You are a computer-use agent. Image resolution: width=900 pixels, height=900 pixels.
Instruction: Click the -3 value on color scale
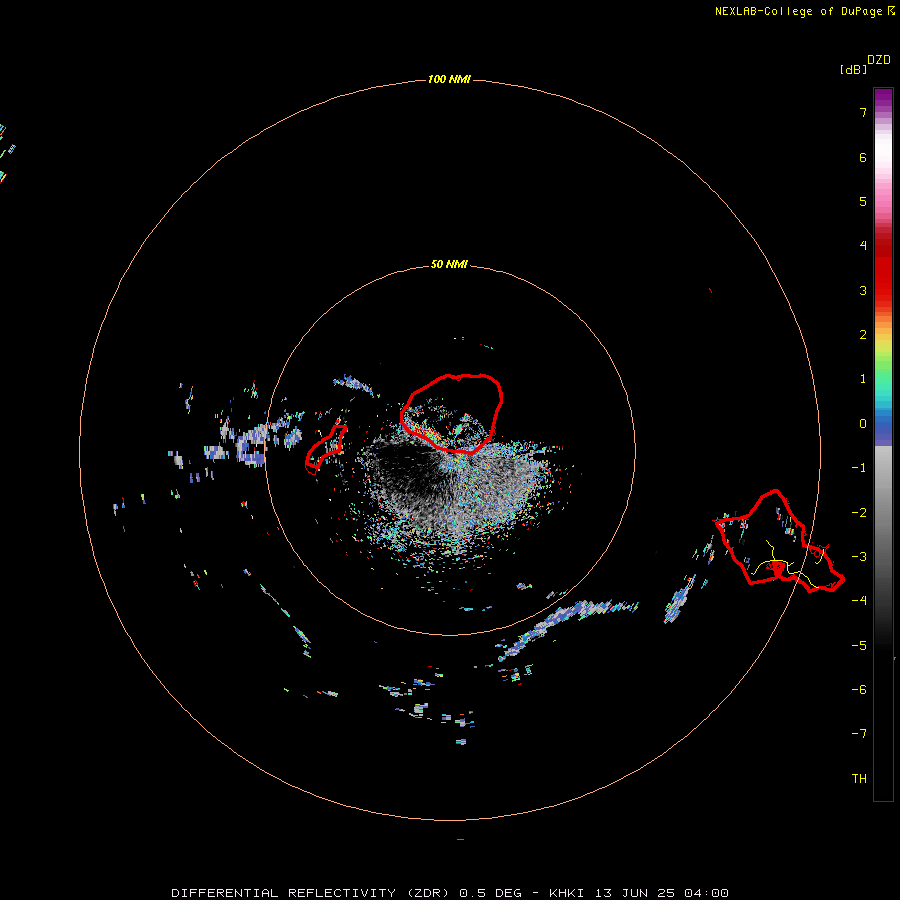(x=859, y=557)
